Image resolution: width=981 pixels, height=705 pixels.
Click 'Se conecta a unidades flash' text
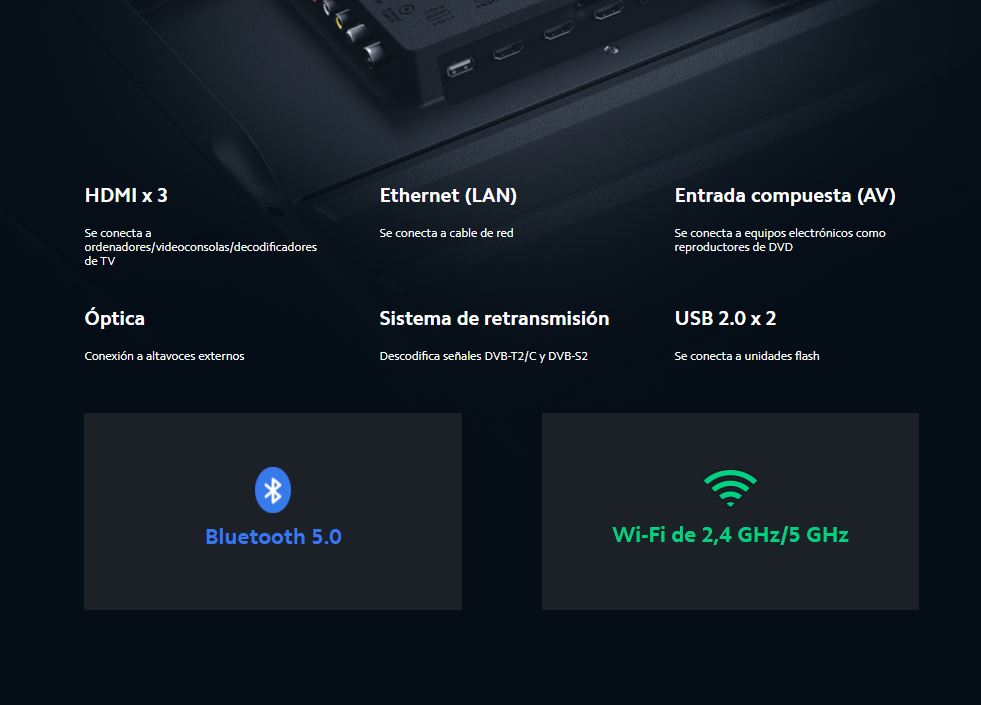coord(747,356)
